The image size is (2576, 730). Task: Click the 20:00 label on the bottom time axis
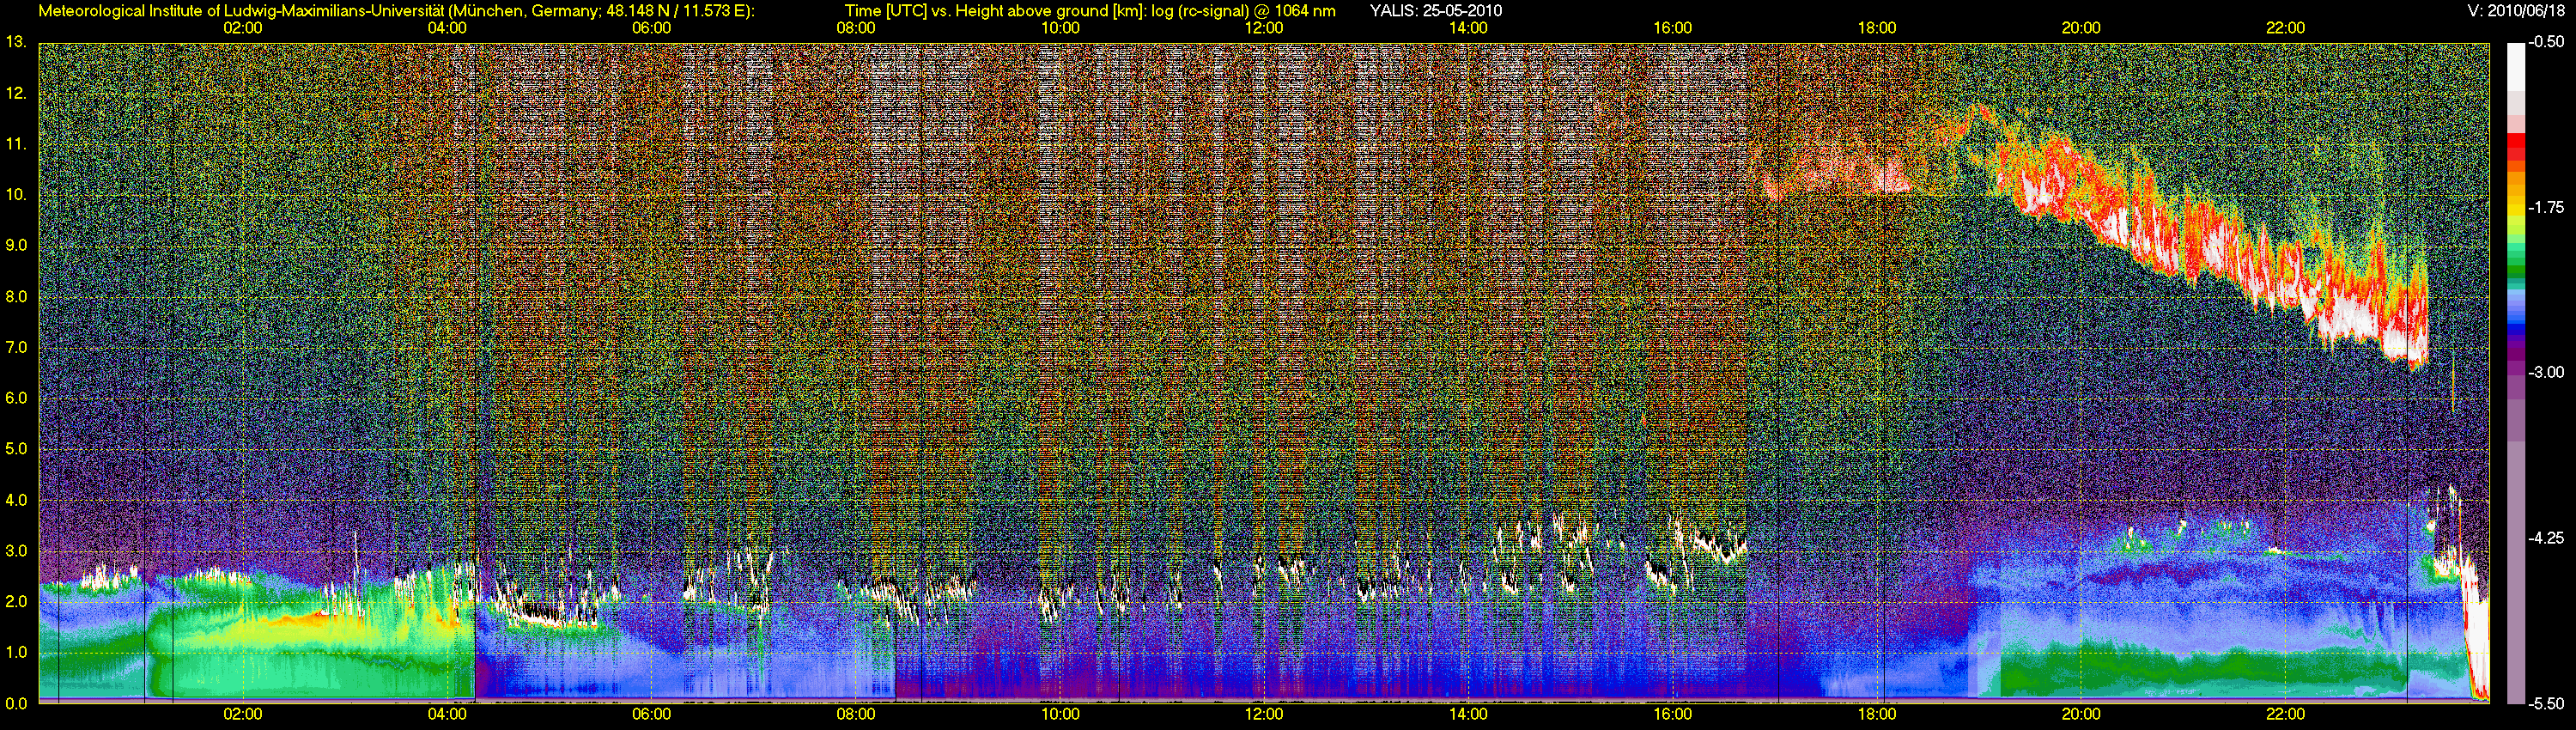2081,714
